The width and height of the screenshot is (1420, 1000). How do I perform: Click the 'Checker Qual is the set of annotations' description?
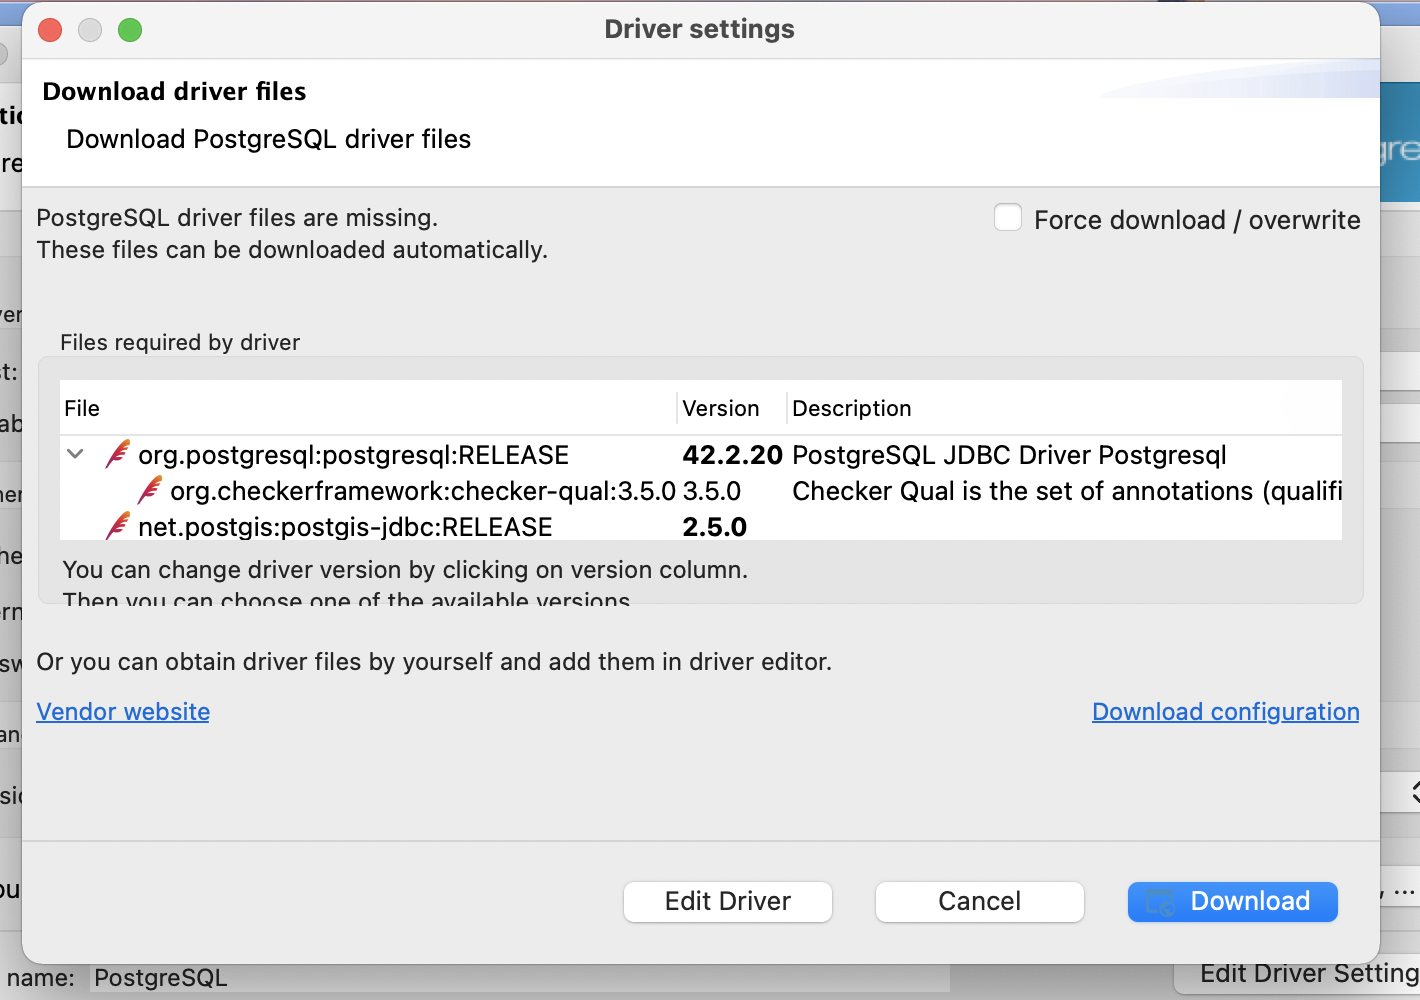click(x=1067, y=491)
